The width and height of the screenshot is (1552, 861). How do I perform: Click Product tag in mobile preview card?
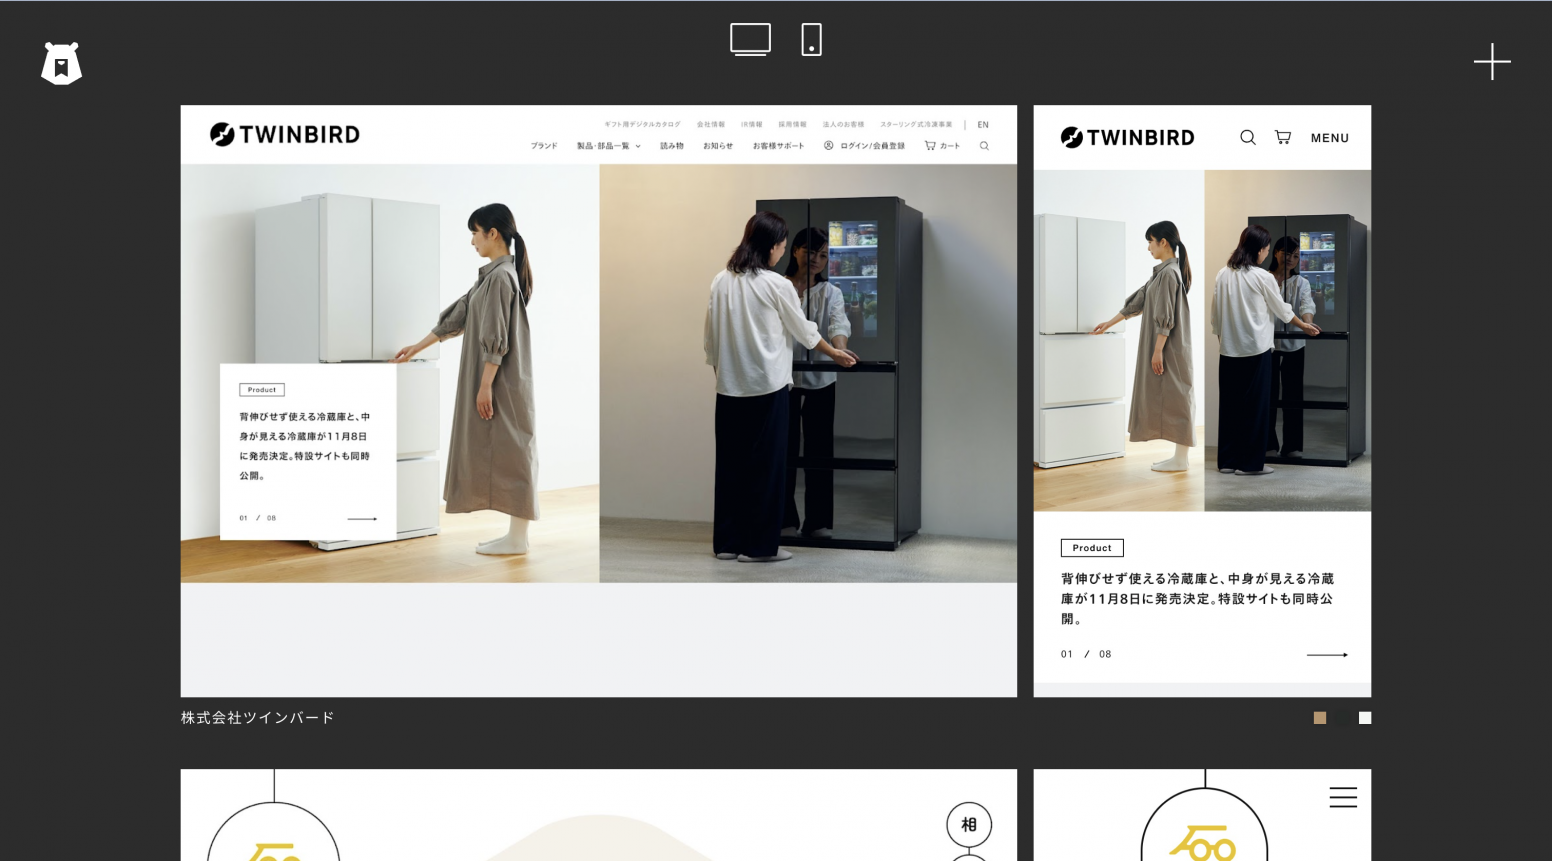point(1092,548)
